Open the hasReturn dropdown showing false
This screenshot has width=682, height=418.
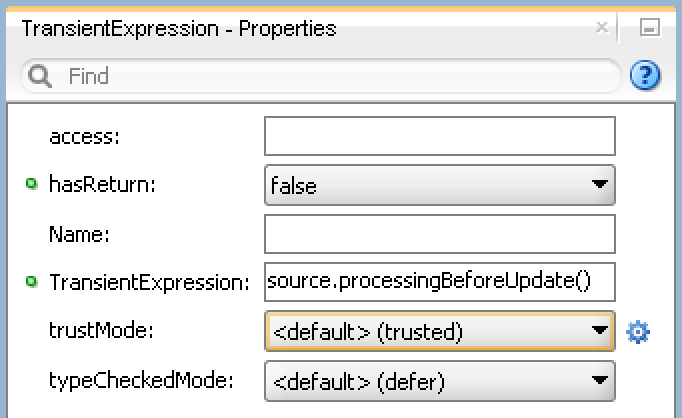(x=440, y=185)
